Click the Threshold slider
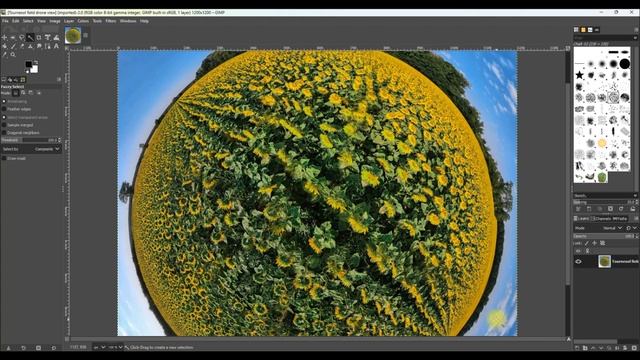640x360 pixels. [29, 140]
